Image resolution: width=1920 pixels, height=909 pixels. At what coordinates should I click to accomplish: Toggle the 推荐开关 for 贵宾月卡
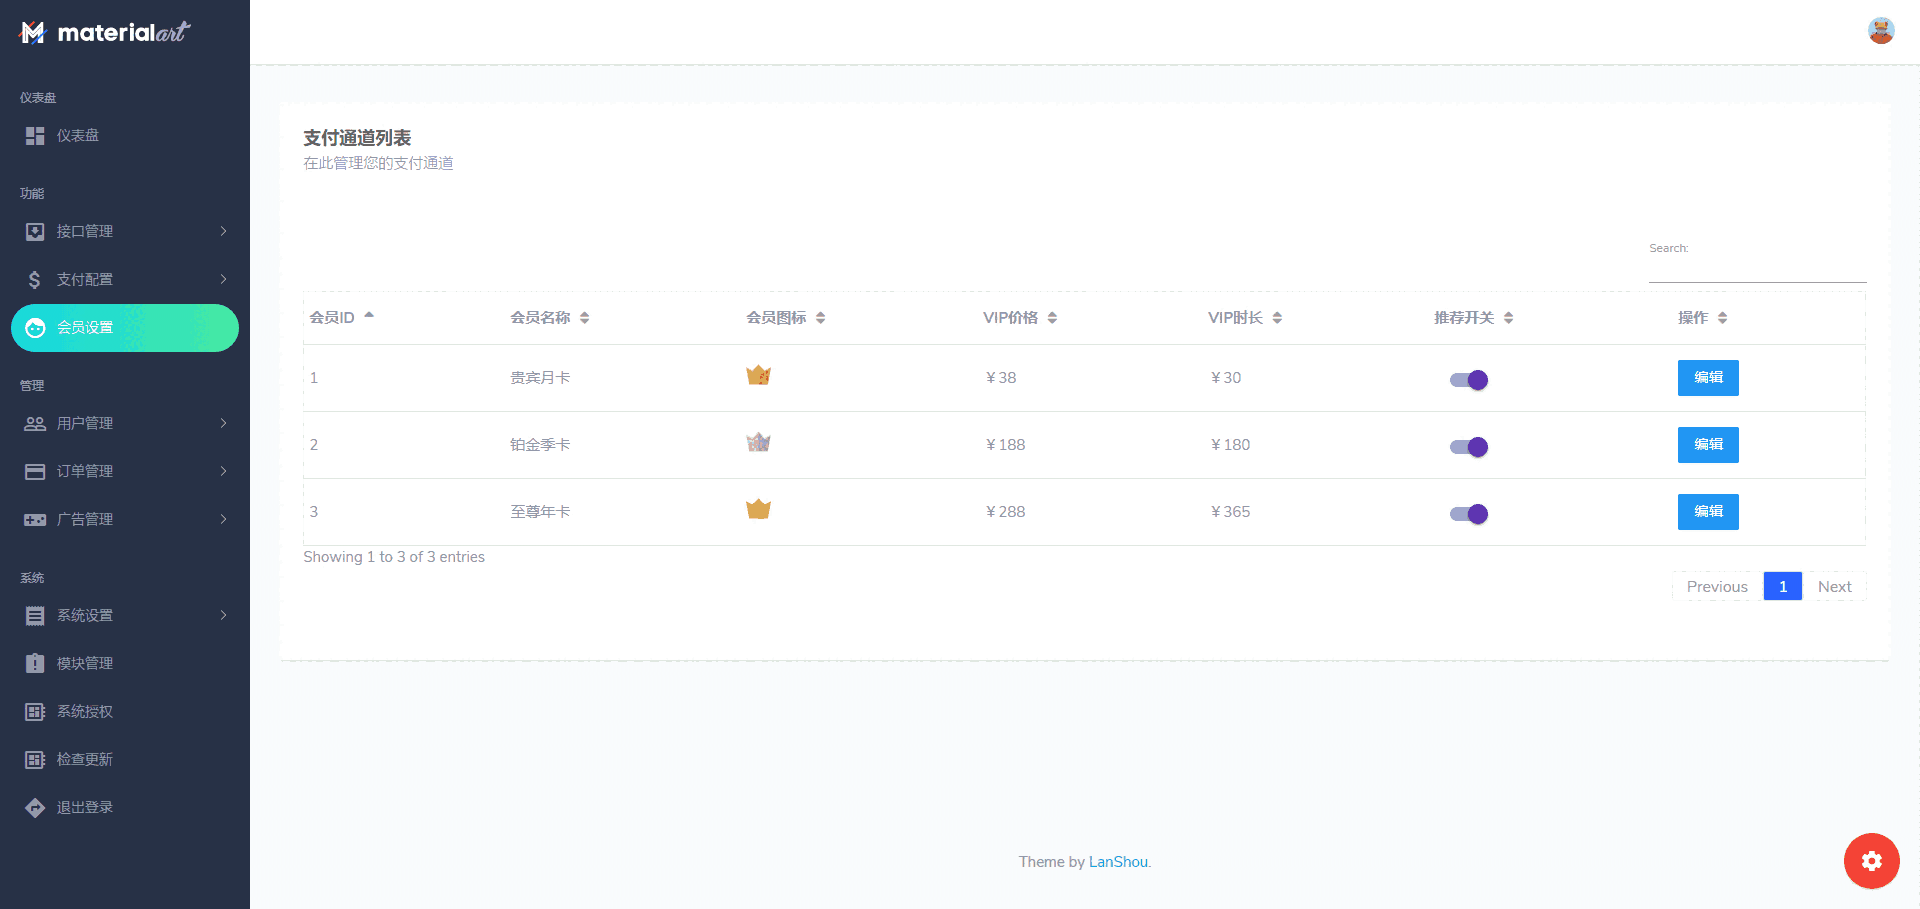pos(1469,380)
